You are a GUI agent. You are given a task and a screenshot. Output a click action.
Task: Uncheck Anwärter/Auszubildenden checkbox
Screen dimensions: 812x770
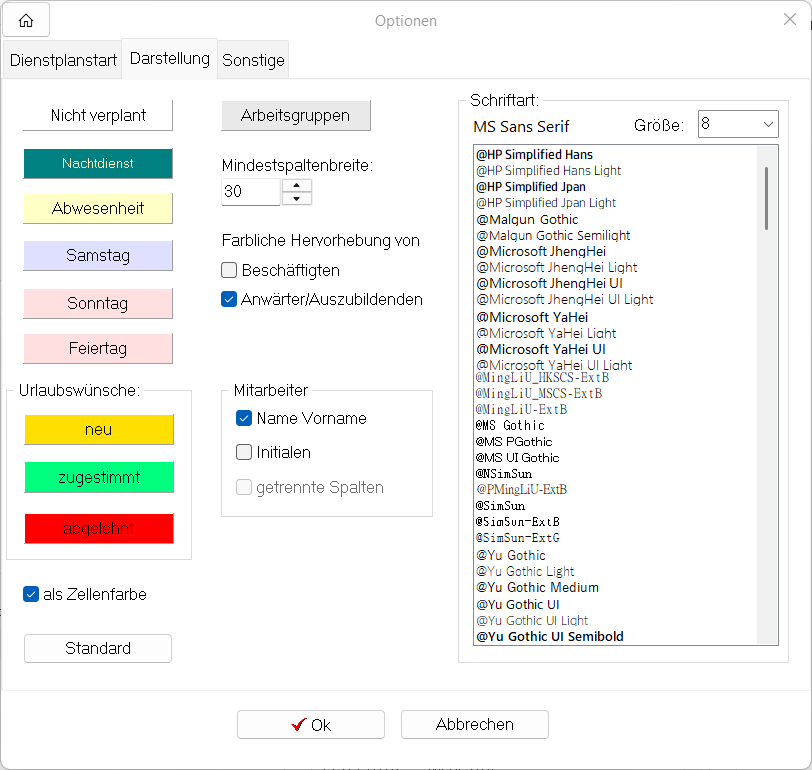[229, 299]
